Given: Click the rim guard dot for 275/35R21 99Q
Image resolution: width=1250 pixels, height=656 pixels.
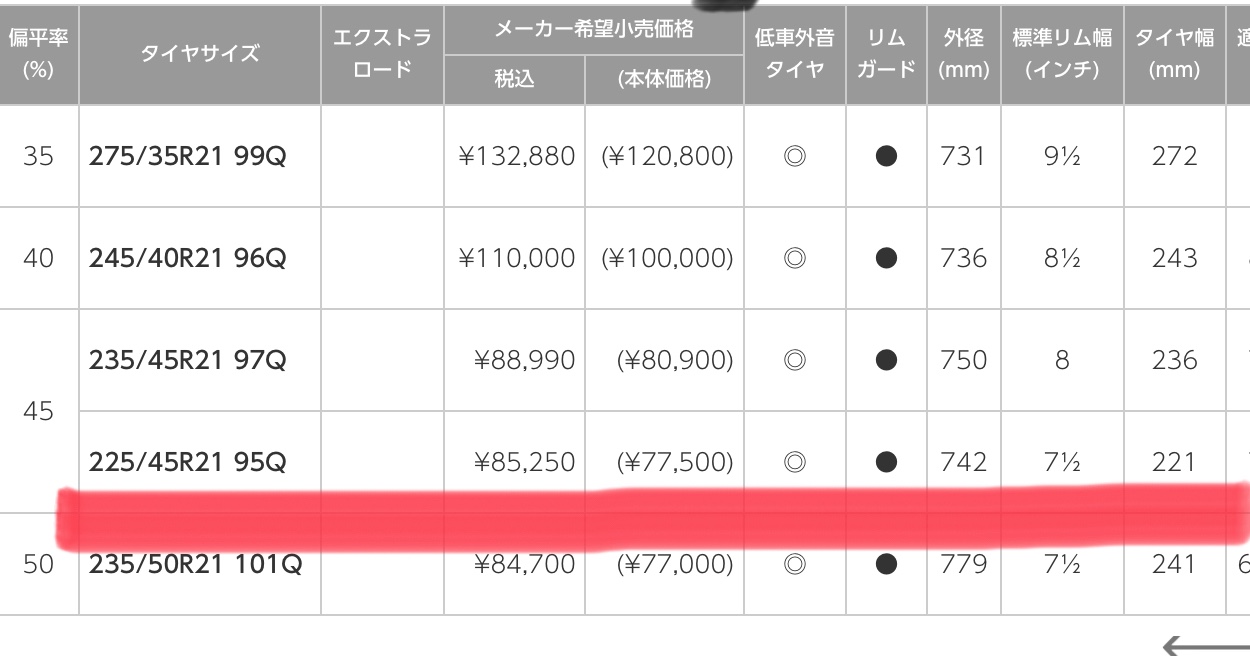Looking at the screenshot, I should point(885,156).
